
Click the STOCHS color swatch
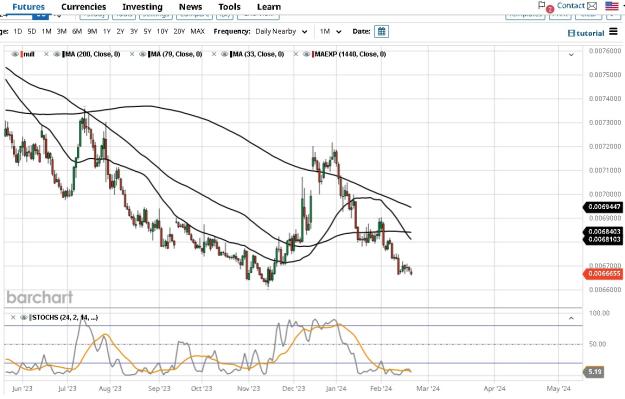click(x=30, y=318)
